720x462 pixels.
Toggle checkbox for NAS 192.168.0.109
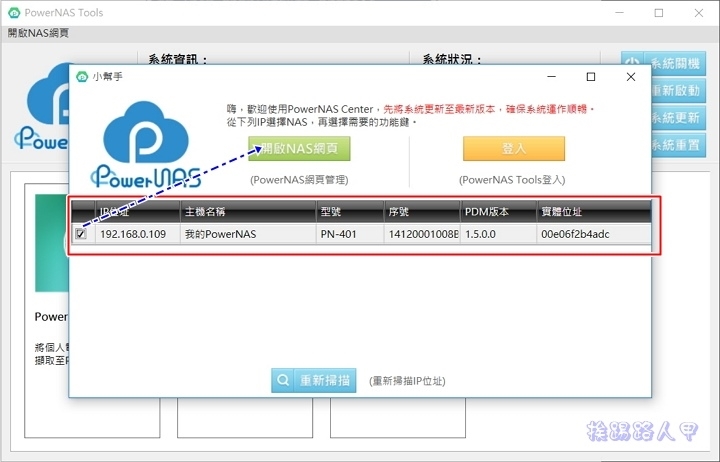tap(81, 235)
